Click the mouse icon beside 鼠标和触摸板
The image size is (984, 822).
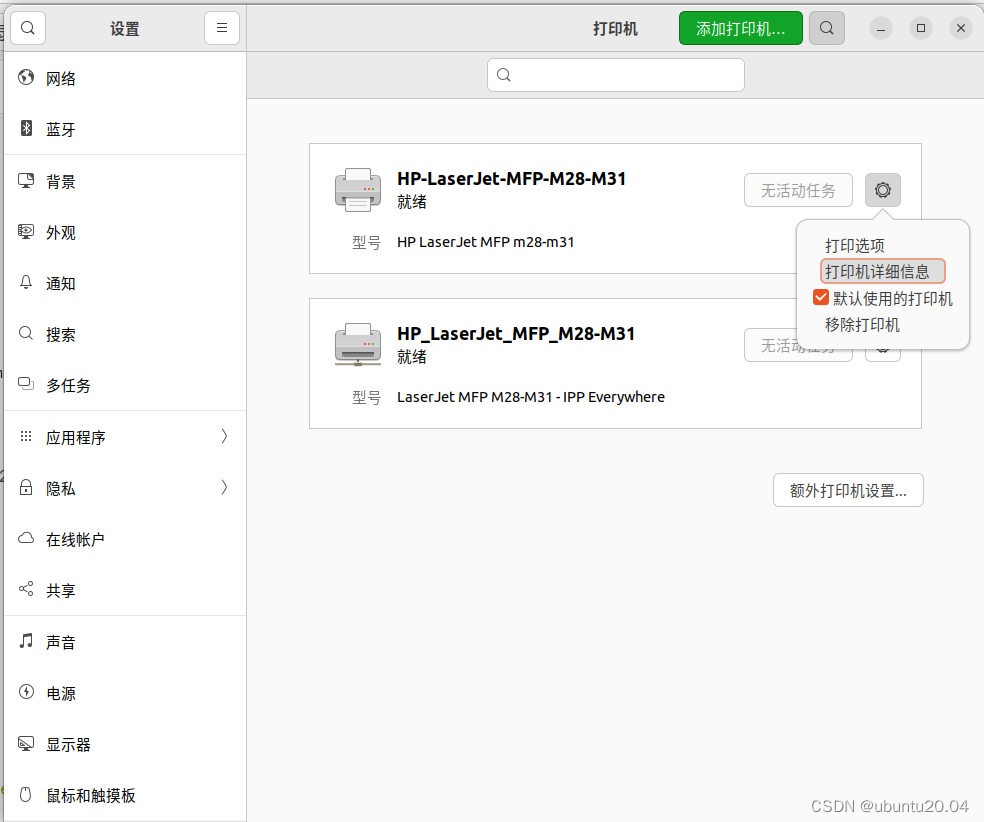coord(26,794)
